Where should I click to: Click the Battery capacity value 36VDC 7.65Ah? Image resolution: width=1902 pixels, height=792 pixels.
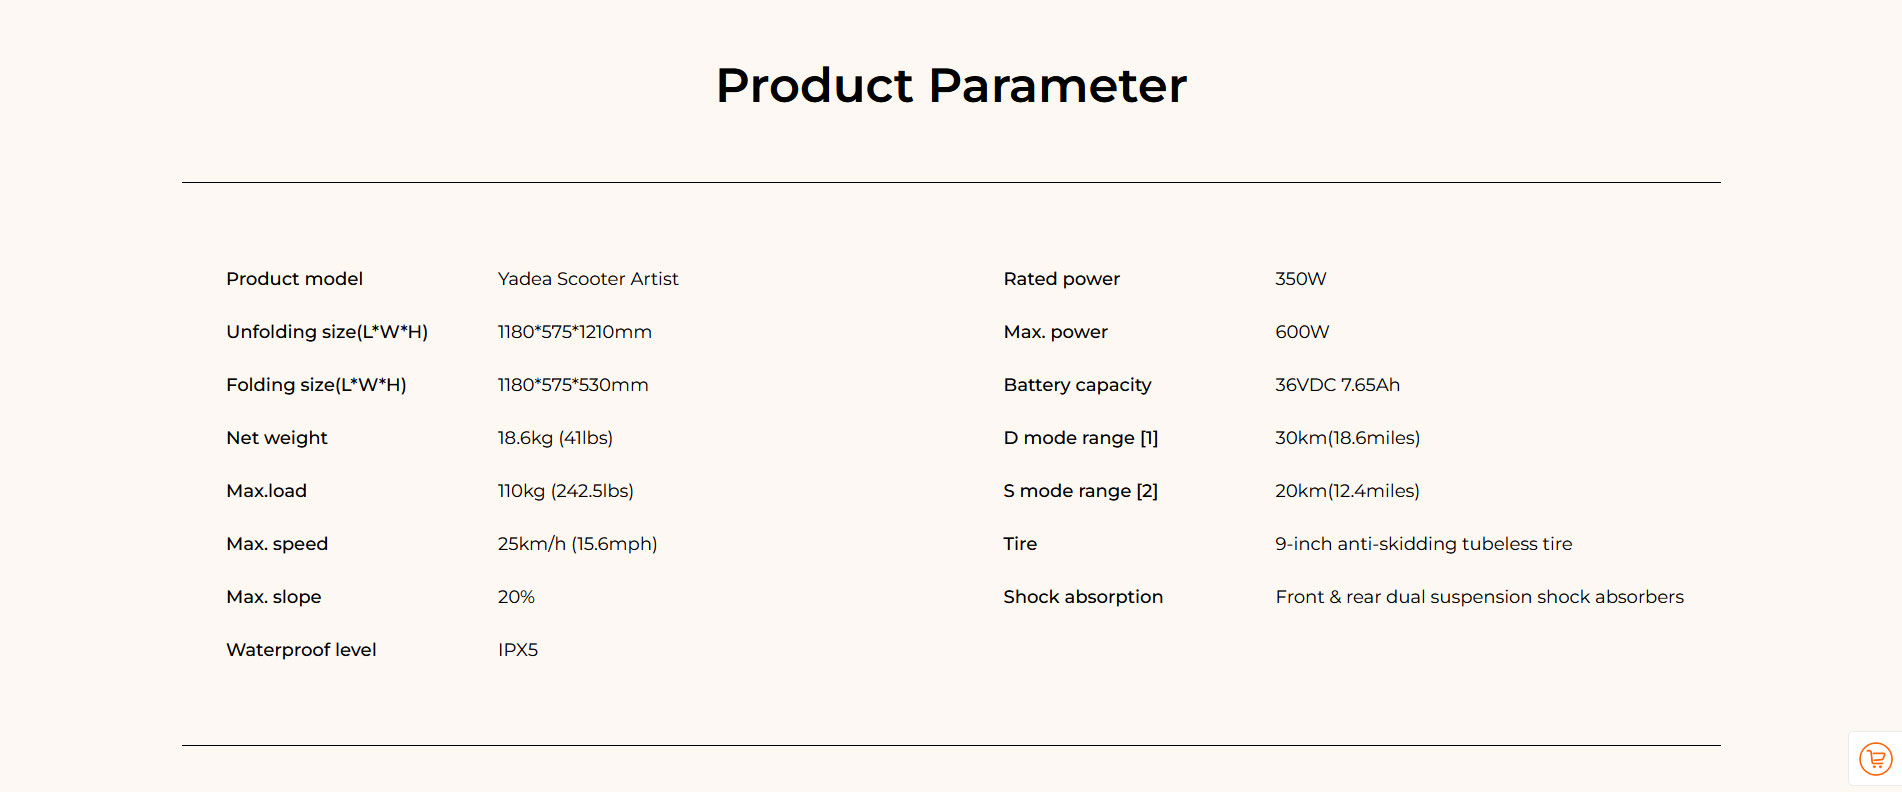[x=1337, y=385]
